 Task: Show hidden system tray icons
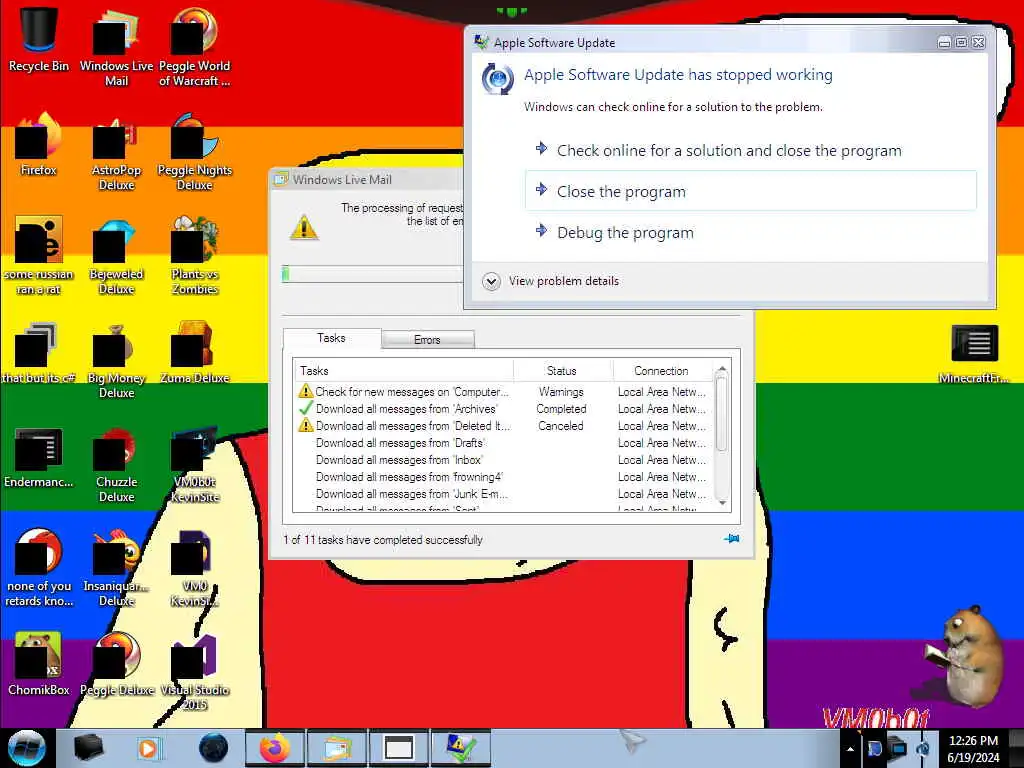[x=850, y=749]
